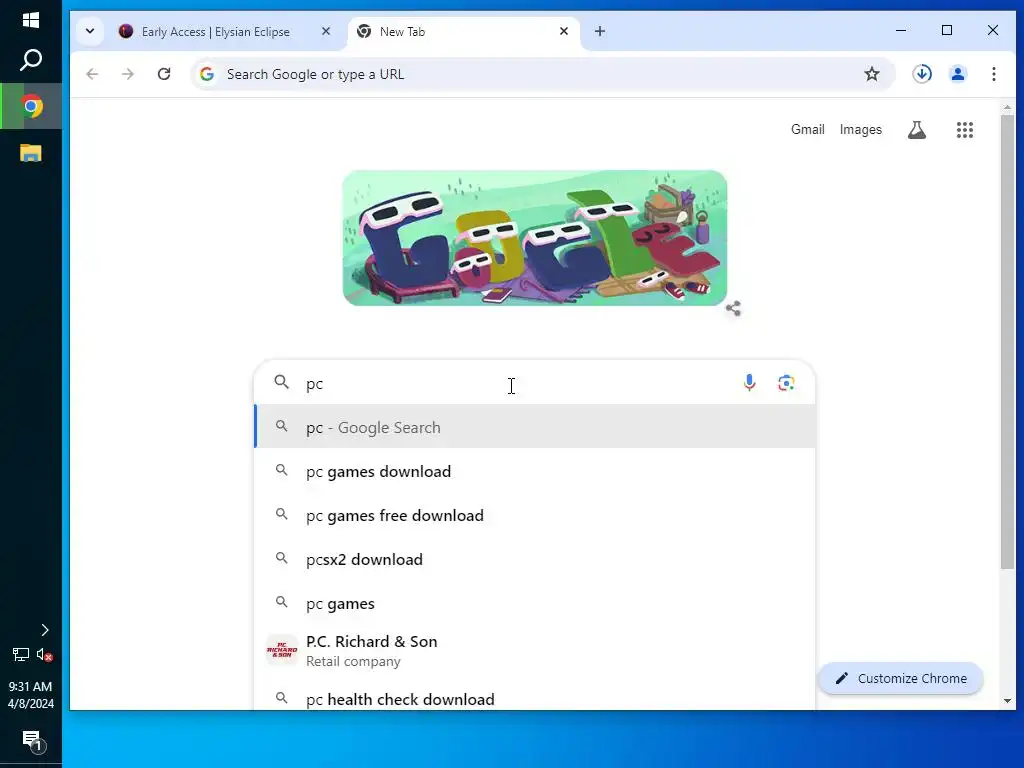
Task: Open the Windows Start menu
Action: [x=31, y=20]
